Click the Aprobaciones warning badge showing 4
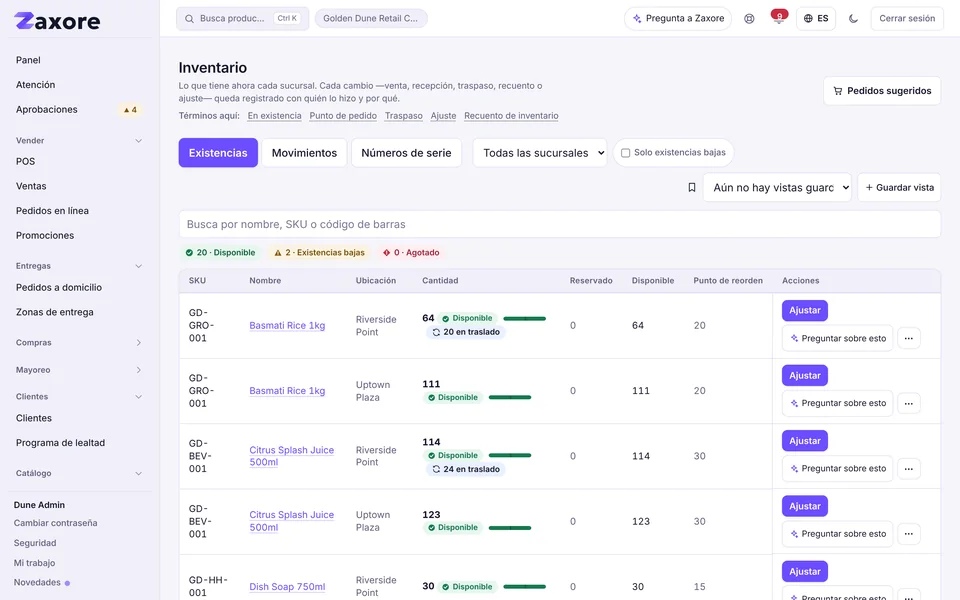The image size is (960, 600). pyautogui.click(x=130, y=110)
